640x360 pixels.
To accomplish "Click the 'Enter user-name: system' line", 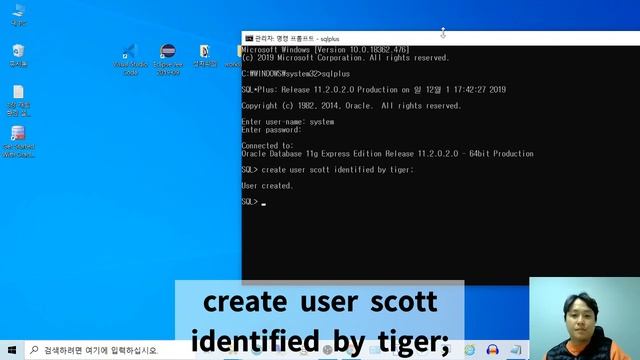I will [x=288, y=122].
